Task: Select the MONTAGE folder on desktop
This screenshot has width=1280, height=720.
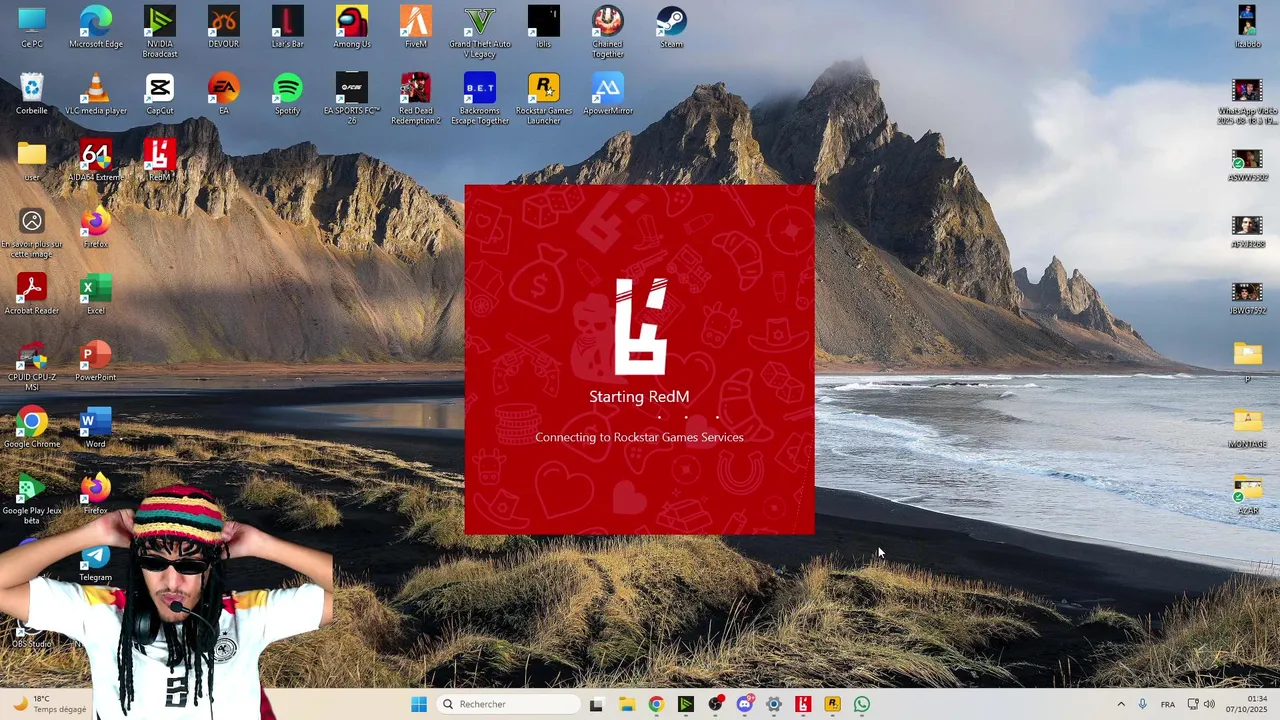Action: (1247, 427)
